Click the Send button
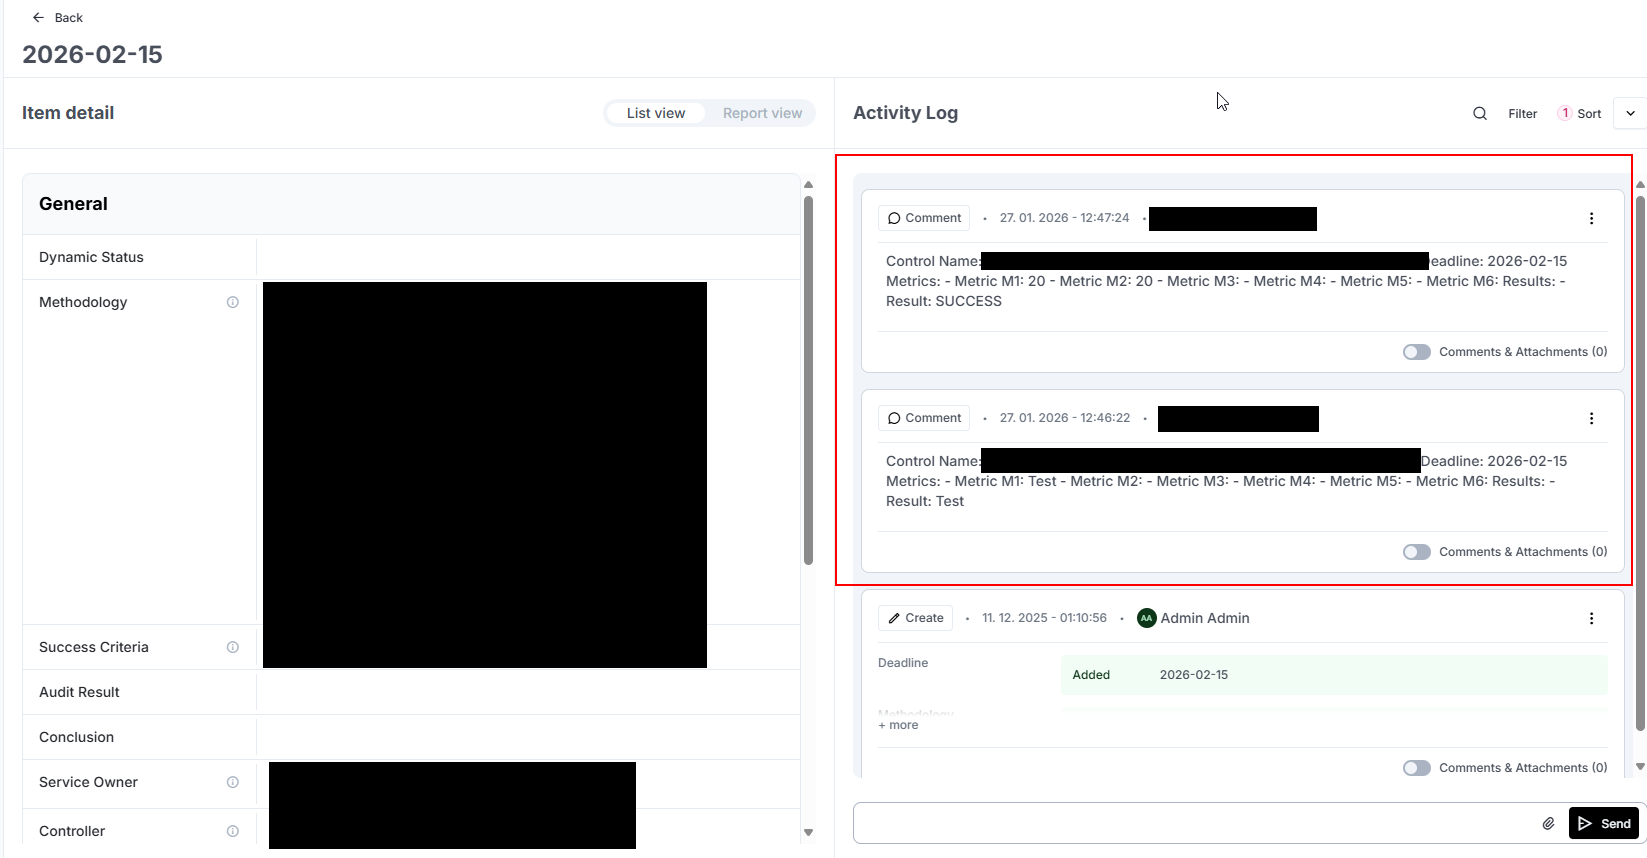This screenshot has height=858, width=1647. [1604, 823]
